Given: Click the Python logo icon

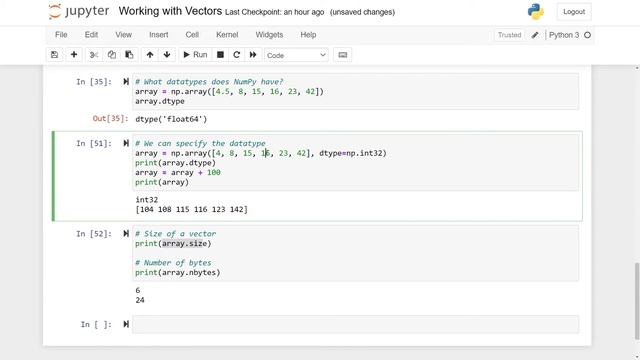Looking at the screenshot, I should tap(536, 12).
